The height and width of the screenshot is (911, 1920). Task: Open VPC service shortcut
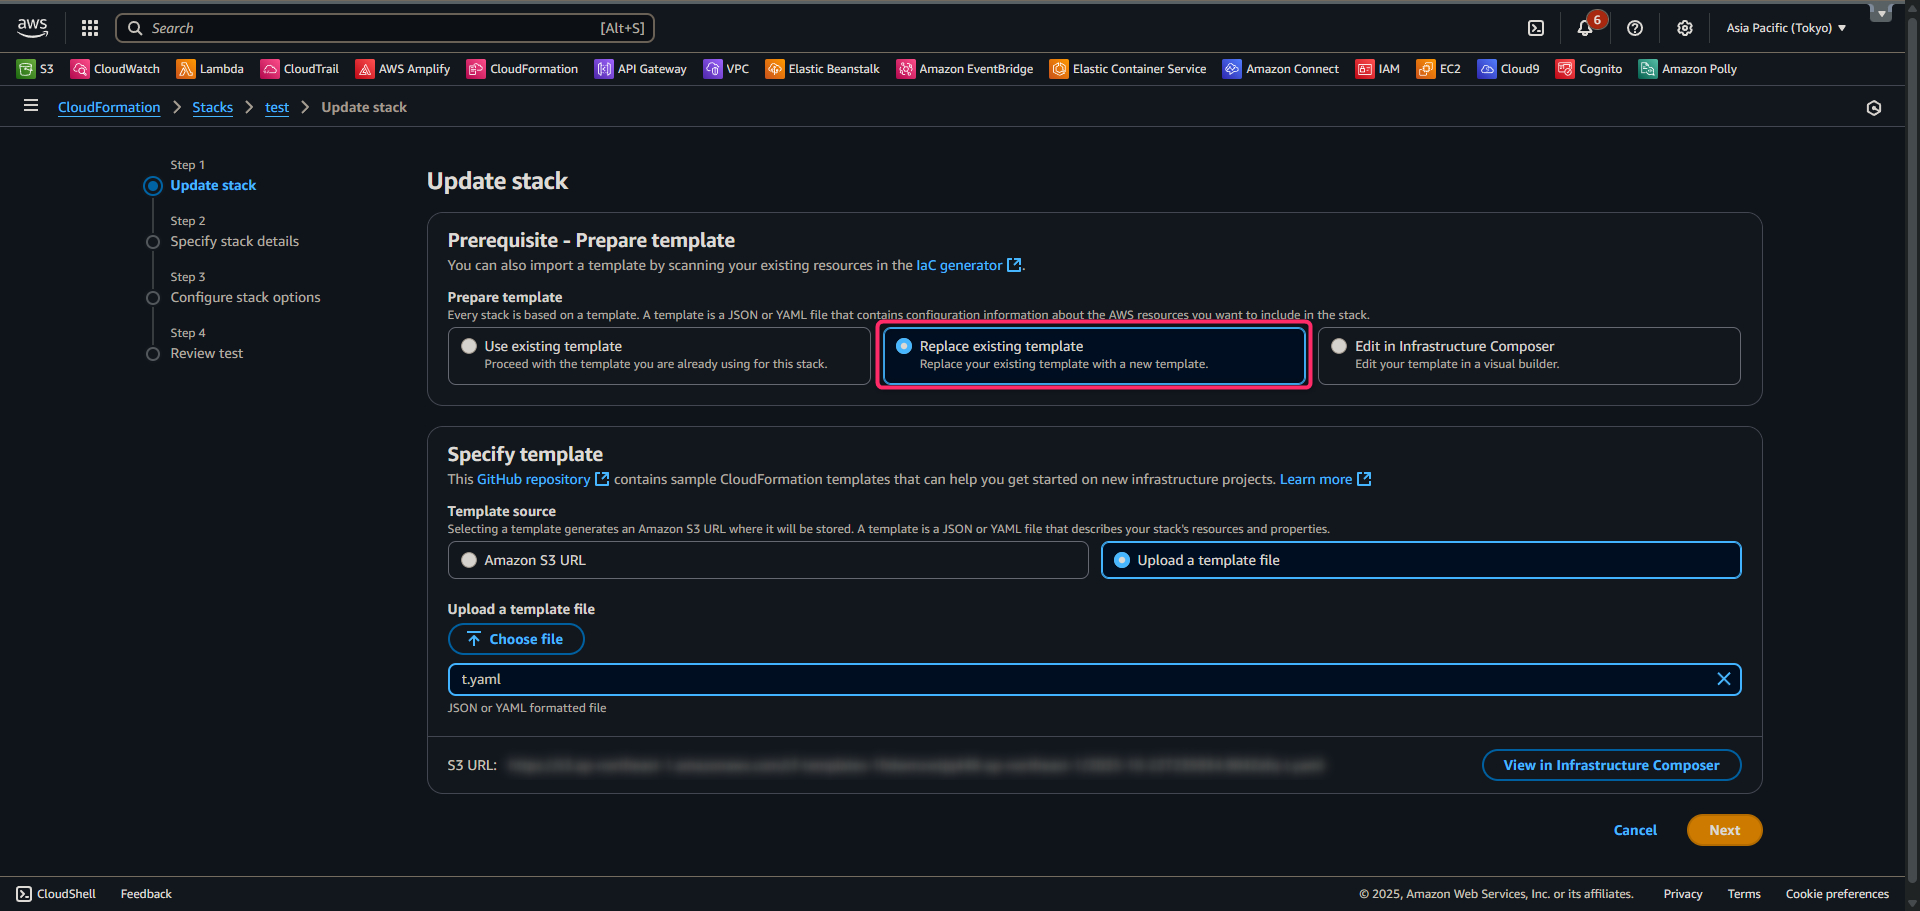[x=727, y=69]
